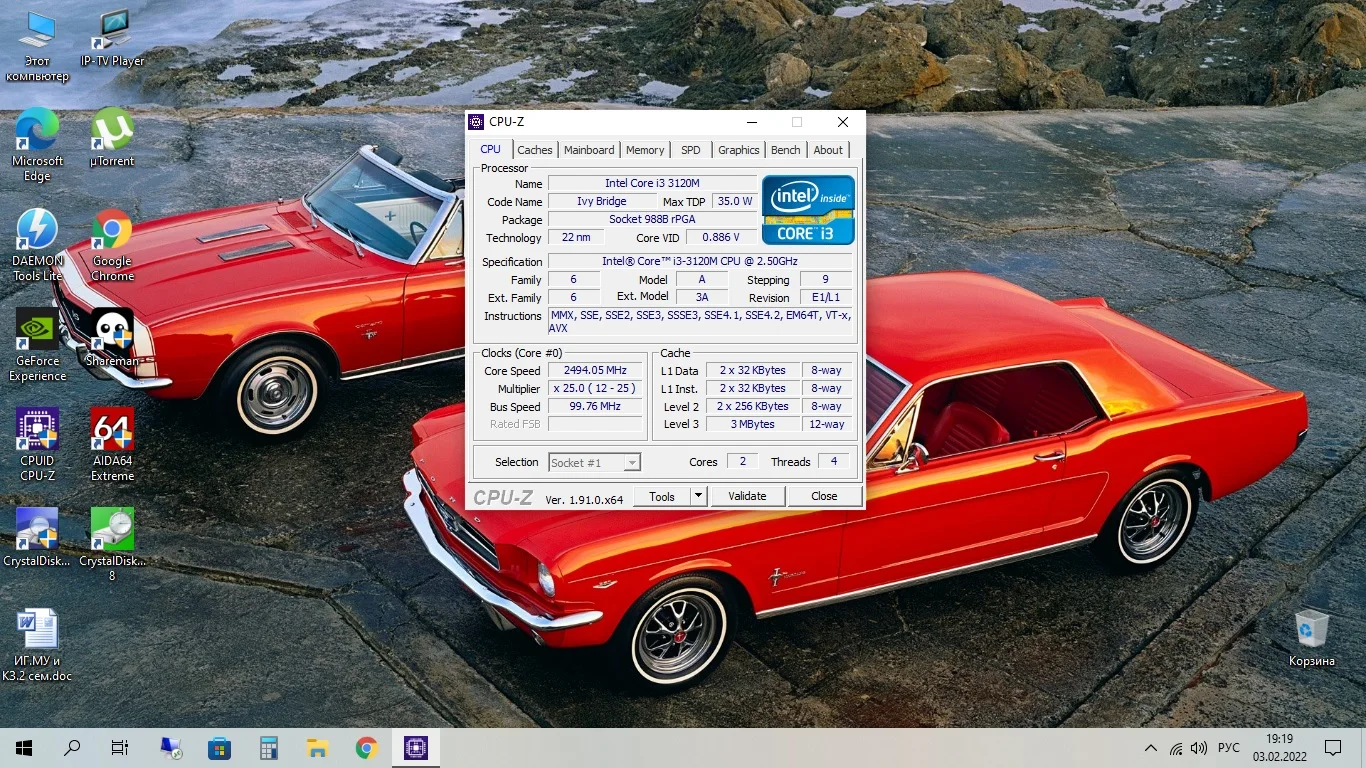Expand the Tools dropdown arrow
Screen dimensions: 1366x768
[698, 496]
